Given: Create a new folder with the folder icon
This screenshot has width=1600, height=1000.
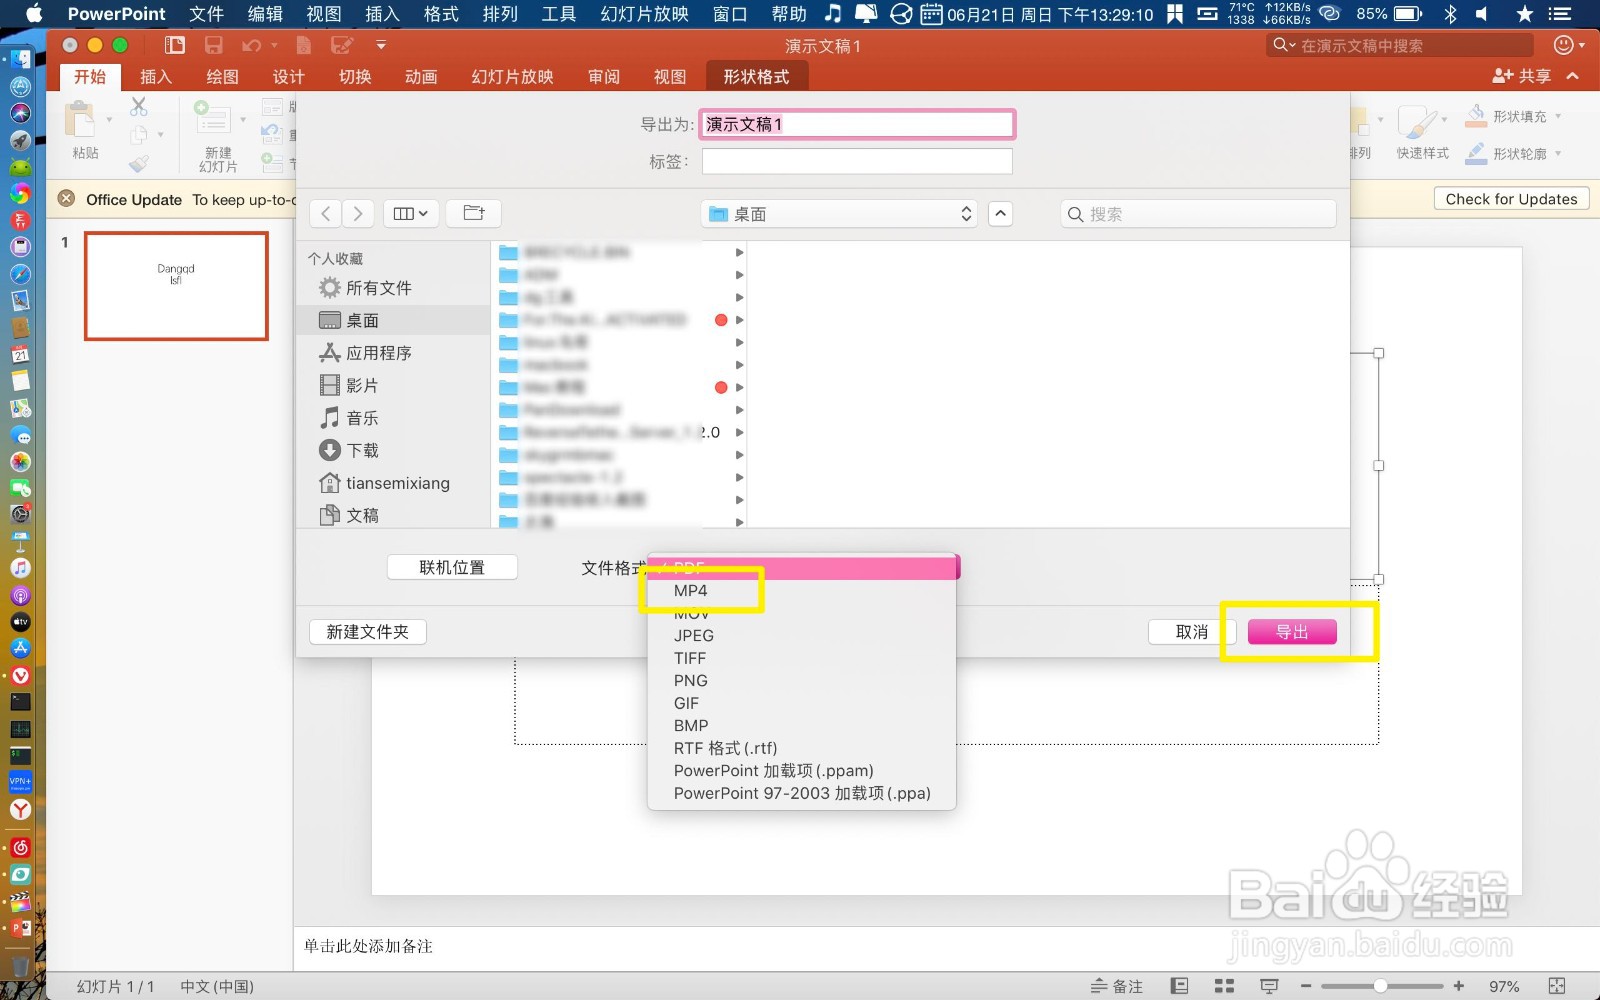Looking at the screenshot, I should coord(473,213).
